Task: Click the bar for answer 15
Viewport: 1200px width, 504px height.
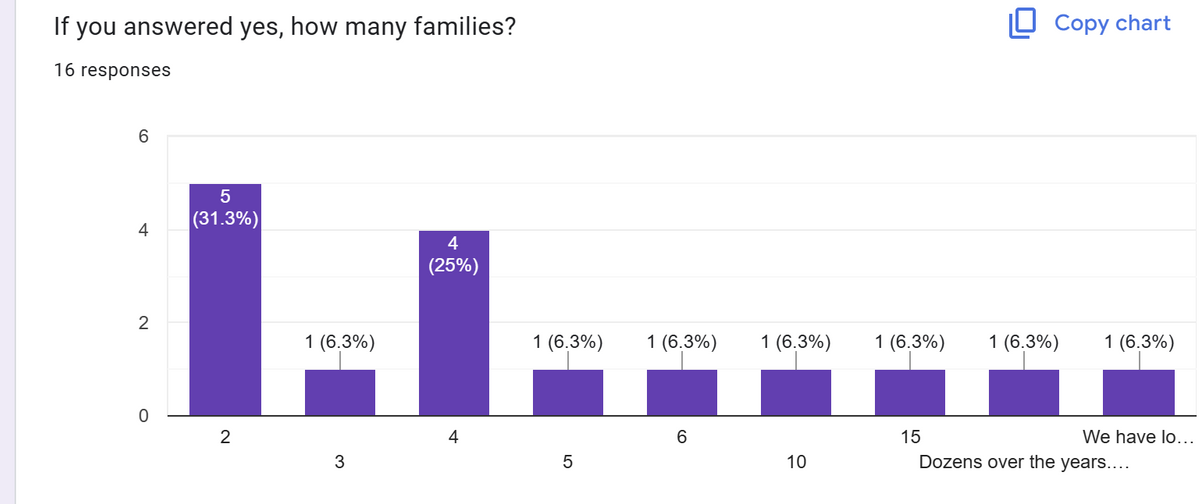Action: coord(909,392)
